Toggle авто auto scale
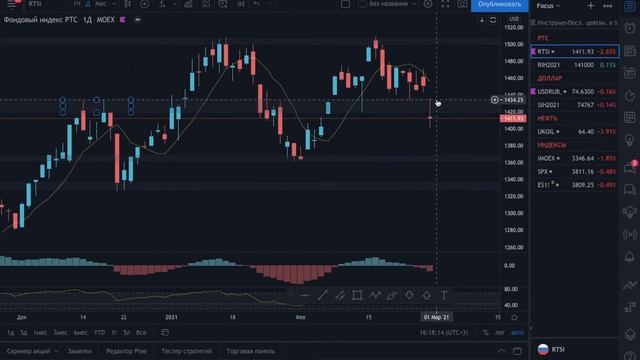Viewport: 640px width, 360px height. [517, 333]
